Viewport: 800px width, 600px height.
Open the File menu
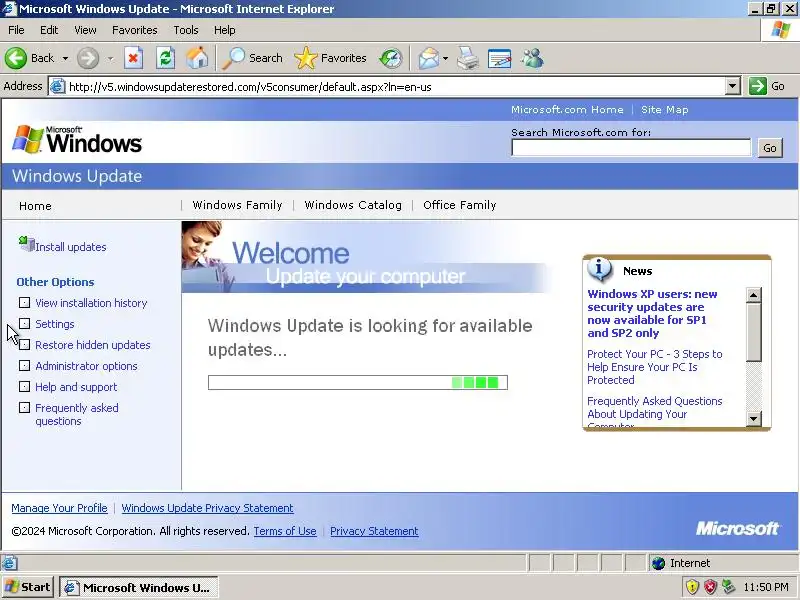pyautogui.click(x=16, y=30)
